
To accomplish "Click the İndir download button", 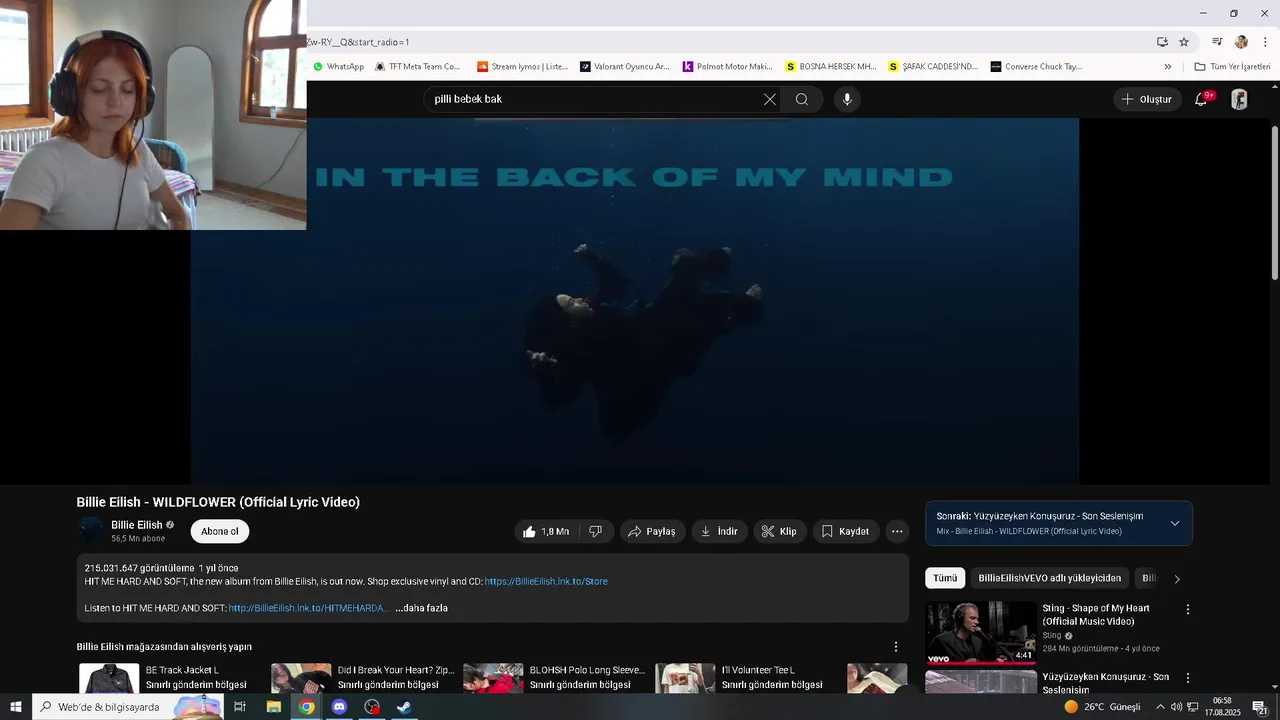I will [x=719, y=531].
